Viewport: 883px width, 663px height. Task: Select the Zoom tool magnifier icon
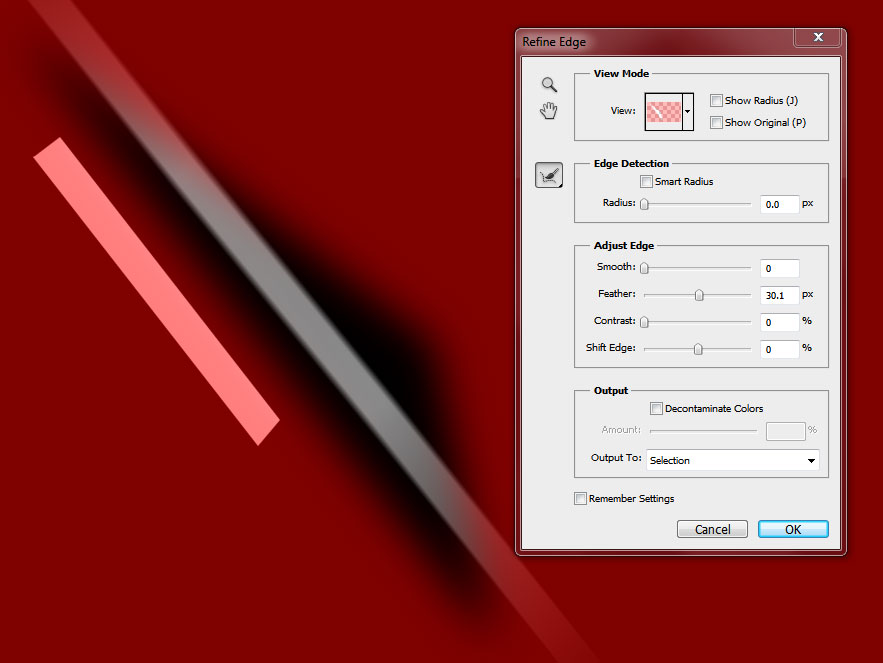click(x=549, y=85)
